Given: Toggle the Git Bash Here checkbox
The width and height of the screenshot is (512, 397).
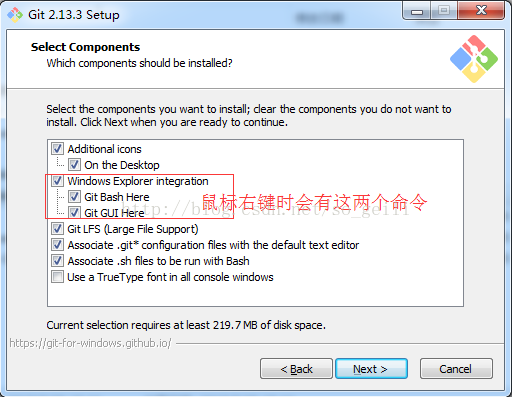Looking at the screenshot, I should point(74,197).
